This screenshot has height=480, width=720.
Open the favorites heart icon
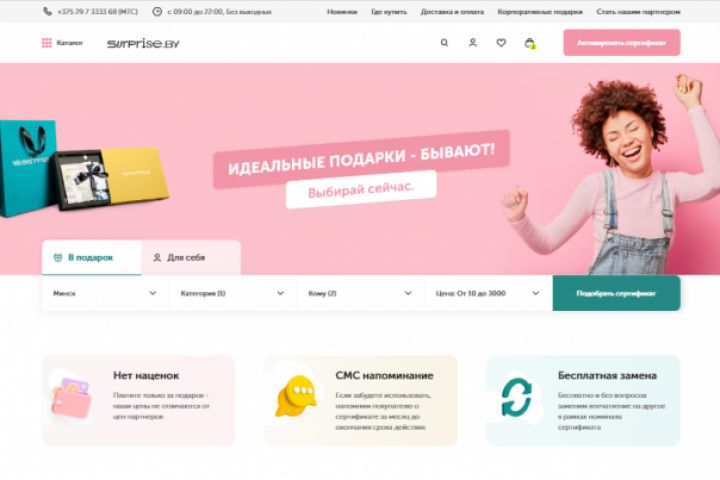point(501,43)
